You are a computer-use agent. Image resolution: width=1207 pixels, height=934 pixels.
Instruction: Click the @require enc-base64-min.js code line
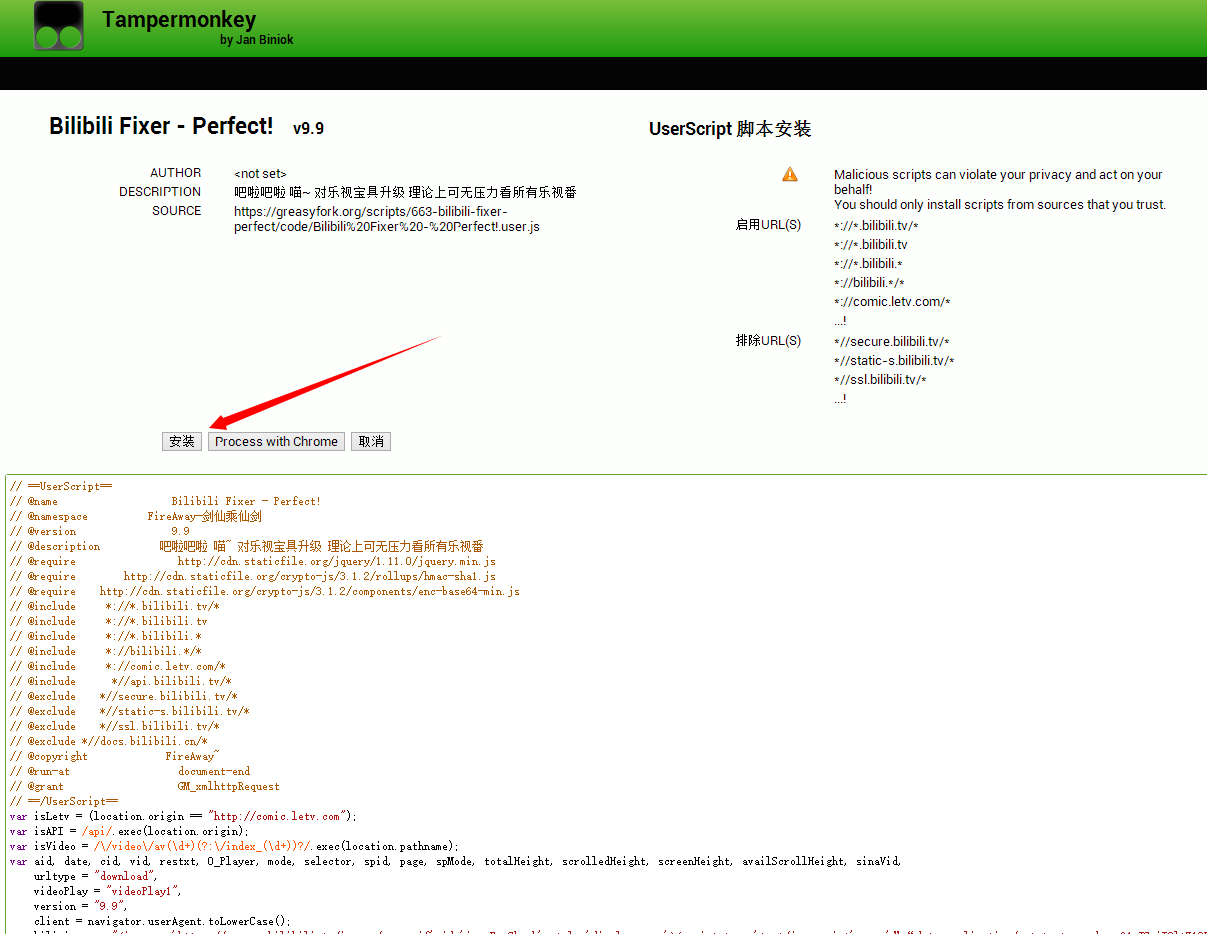(265, 591)
